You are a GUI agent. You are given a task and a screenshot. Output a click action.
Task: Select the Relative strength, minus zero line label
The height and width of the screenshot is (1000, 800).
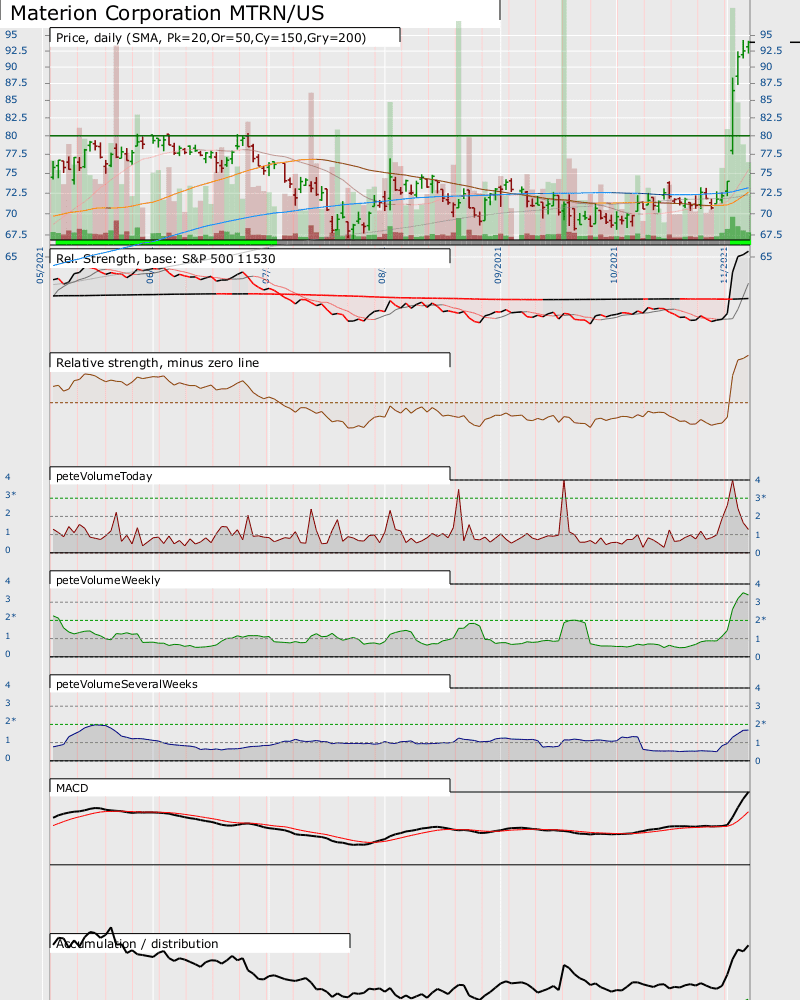pos(158,363)
